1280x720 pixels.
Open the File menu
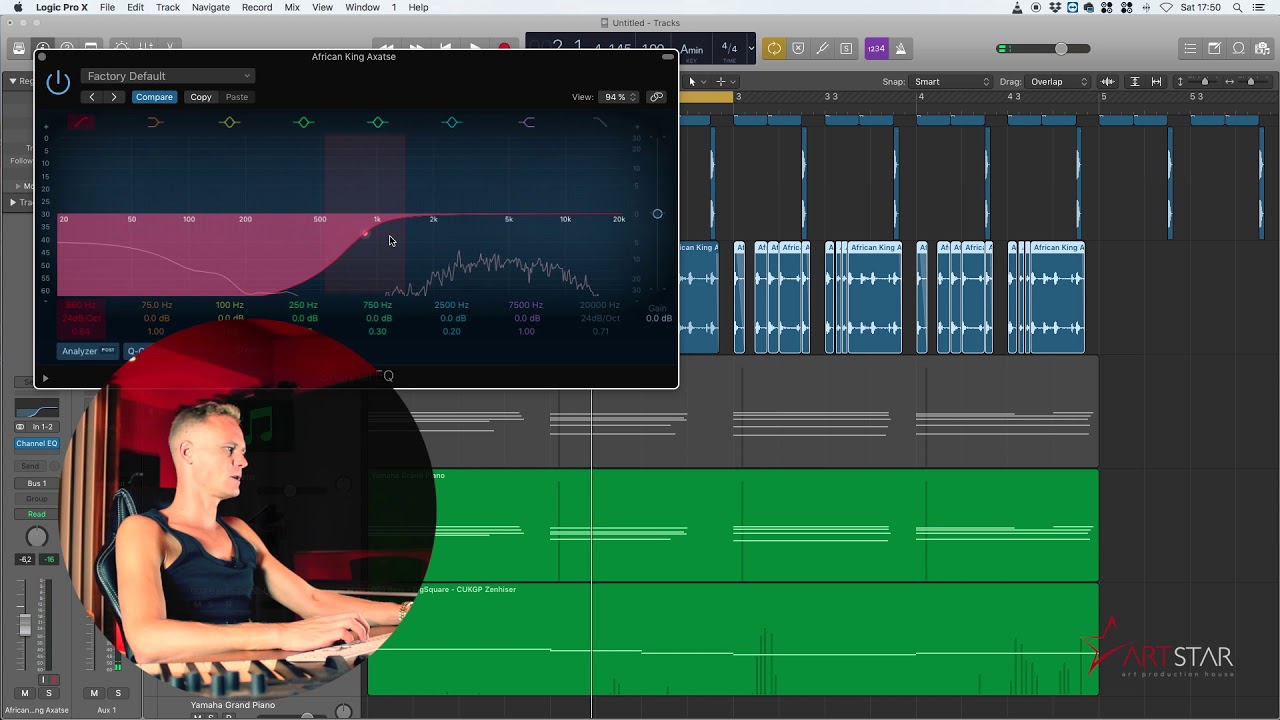pos(107,7)
